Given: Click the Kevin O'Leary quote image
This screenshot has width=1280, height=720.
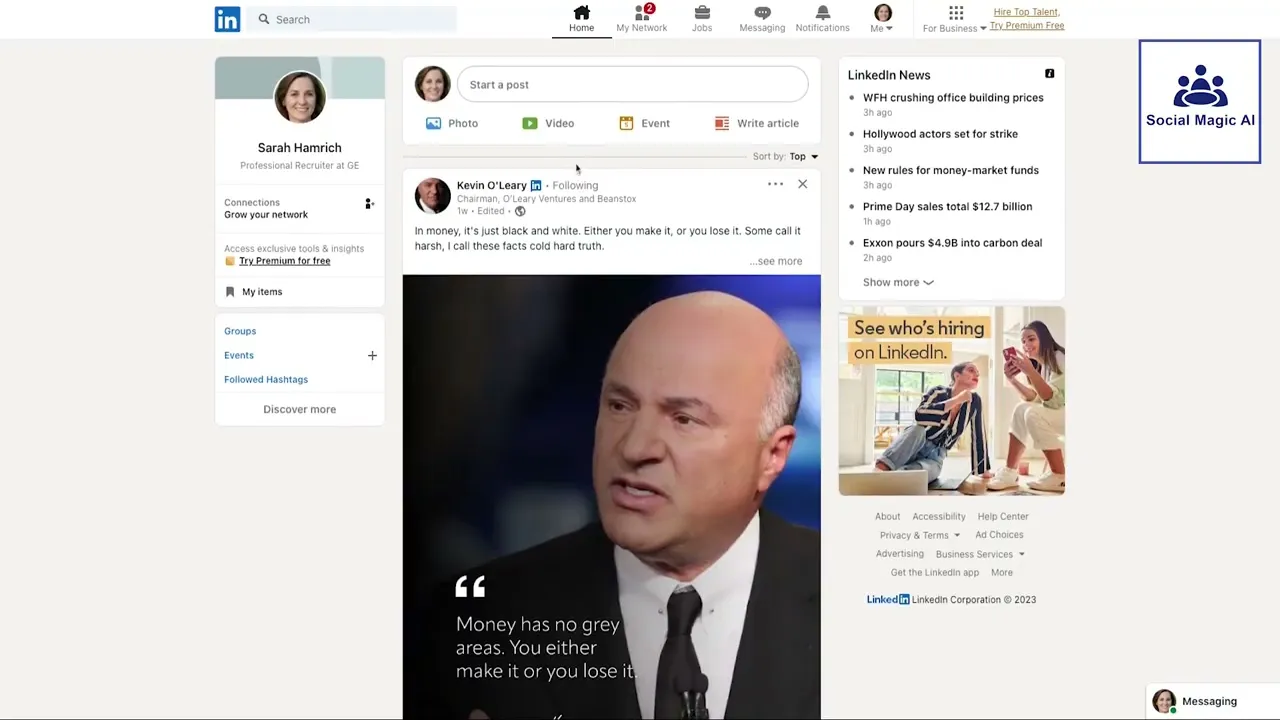Looking at the screenshot, I should 612,497.
